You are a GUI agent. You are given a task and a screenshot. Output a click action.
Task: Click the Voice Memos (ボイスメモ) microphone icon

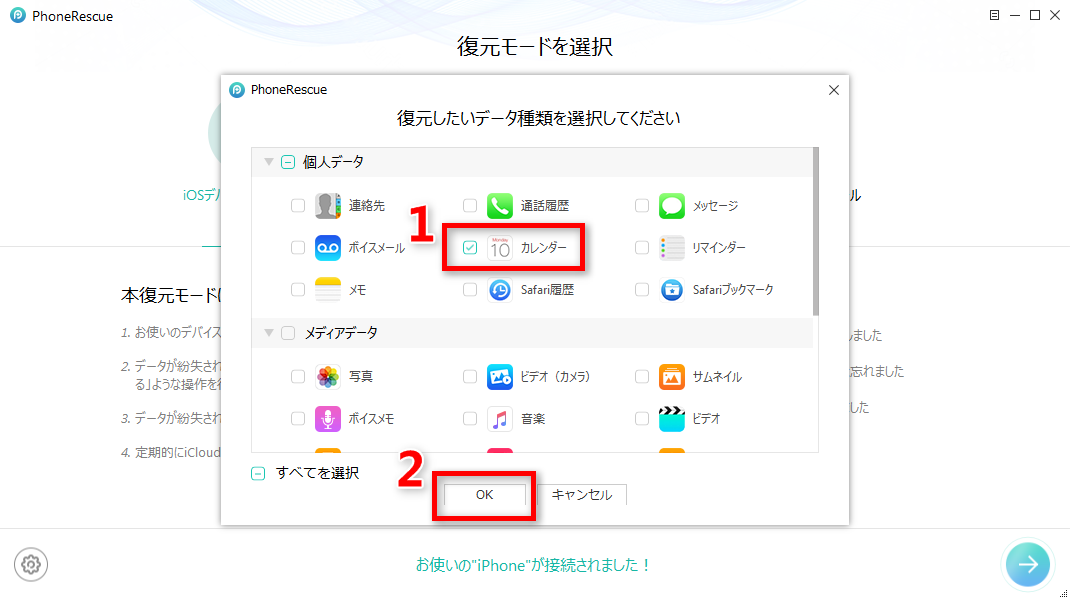tap(328, 418)
